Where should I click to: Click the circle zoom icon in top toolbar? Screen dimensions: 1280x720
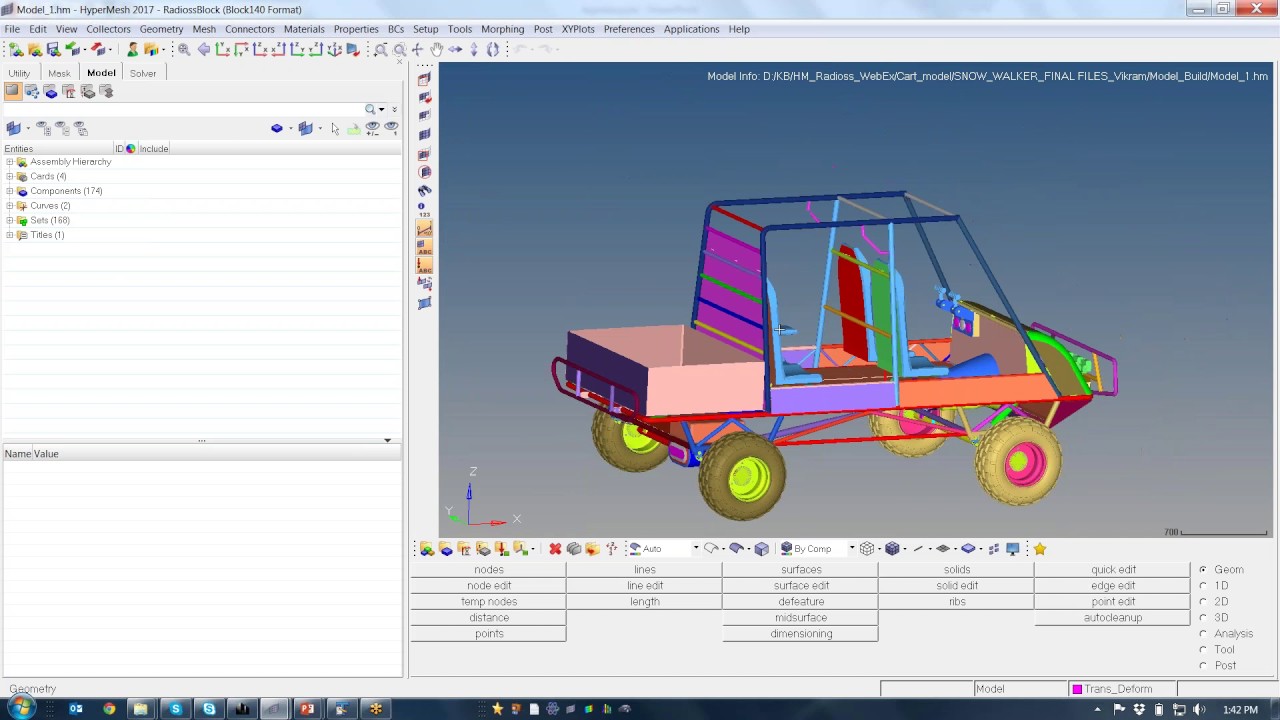(399, 49)
